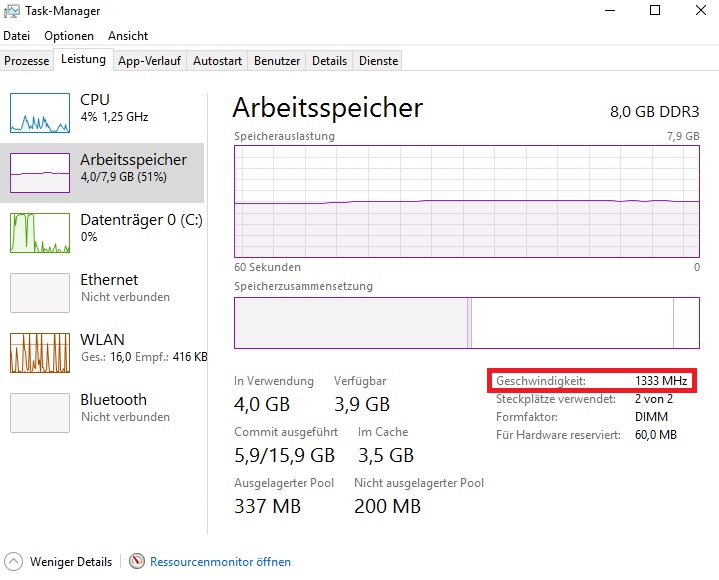Open the Ressourcenmonitor öffnen link
This screenshot has width=719, height=580.
(x=220, y=562)
